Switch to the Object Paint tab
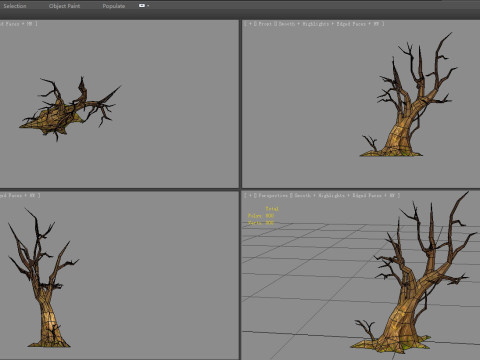The width and height of the screenshot is (480, 360). click(x=64, y=6)
